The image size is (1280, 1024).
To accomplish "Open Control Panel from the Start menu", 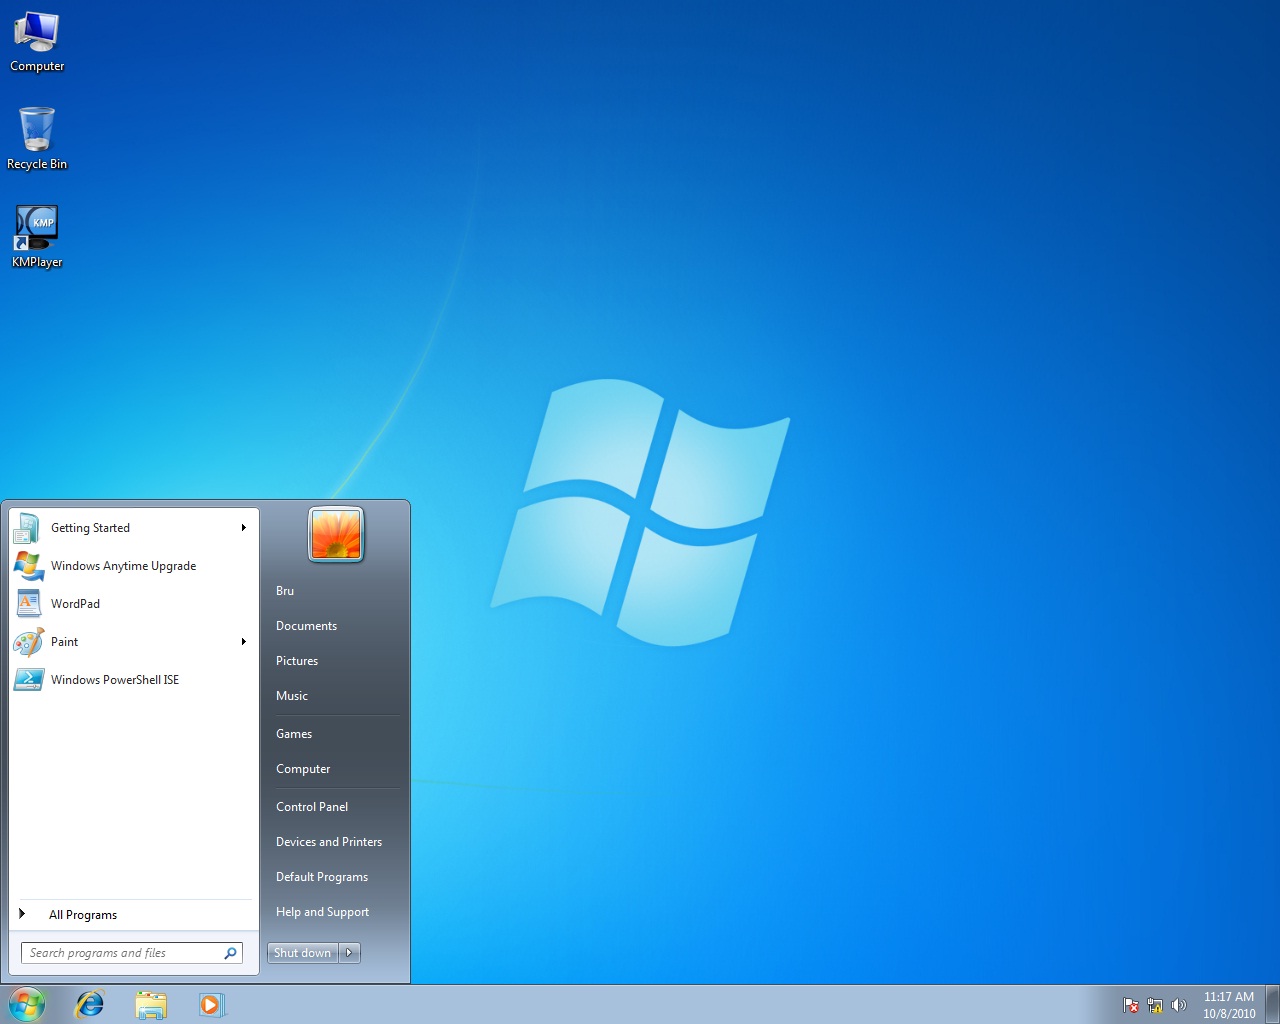I will (x=312, y=807).
